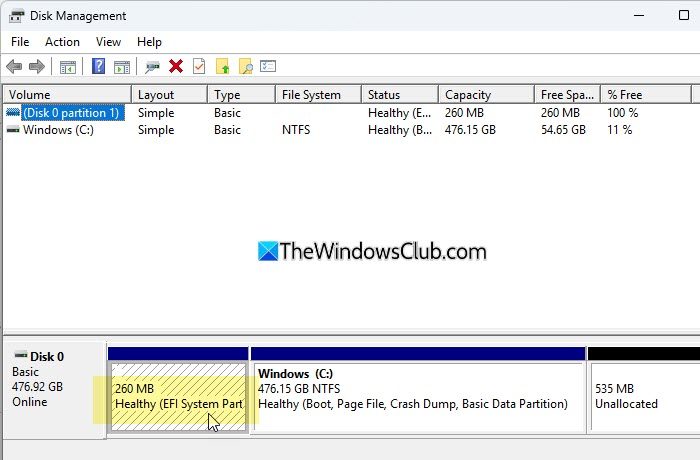This screenshot has width=700, height=460.
Task: Sort by the Volume column header
Action: (67, 95)
